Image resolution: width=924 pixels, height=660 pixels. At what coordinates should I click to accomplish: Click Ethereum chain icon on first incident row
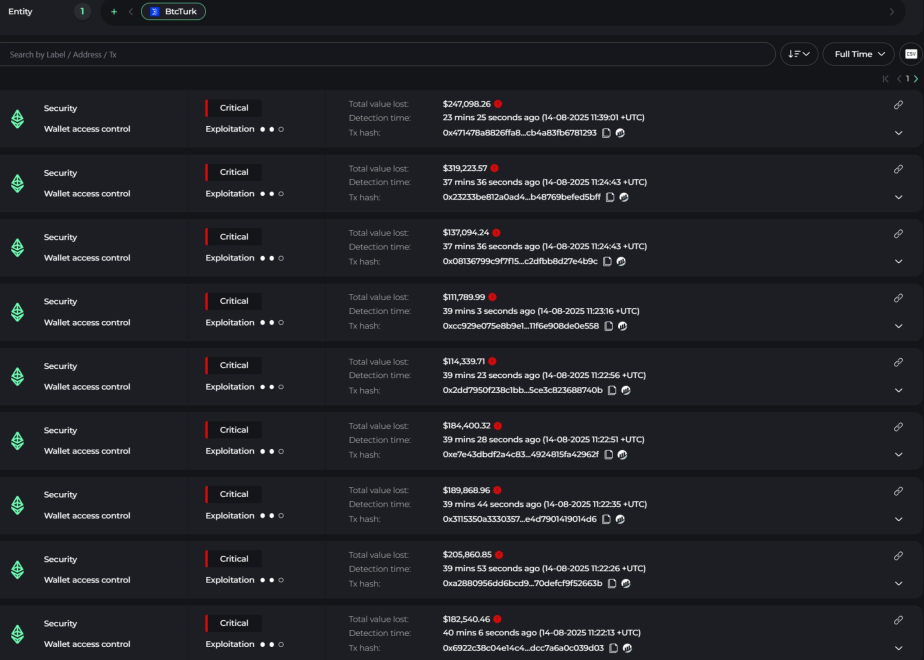click(17, 119)
